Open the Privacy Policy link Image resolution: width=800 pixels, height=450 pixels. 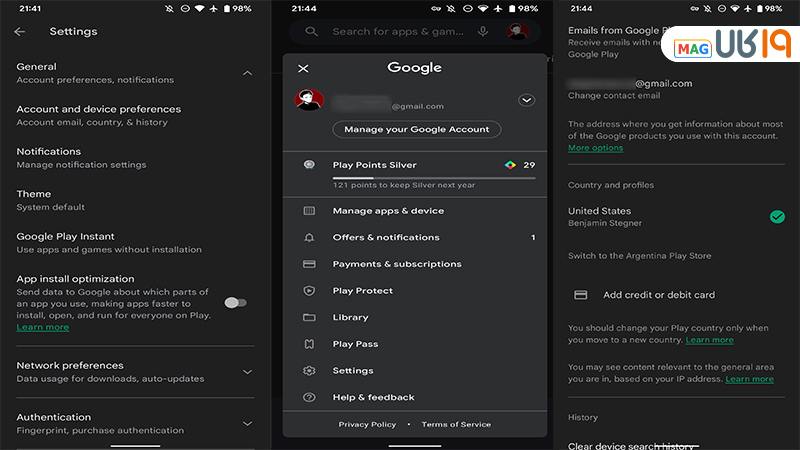pos(367,424)
